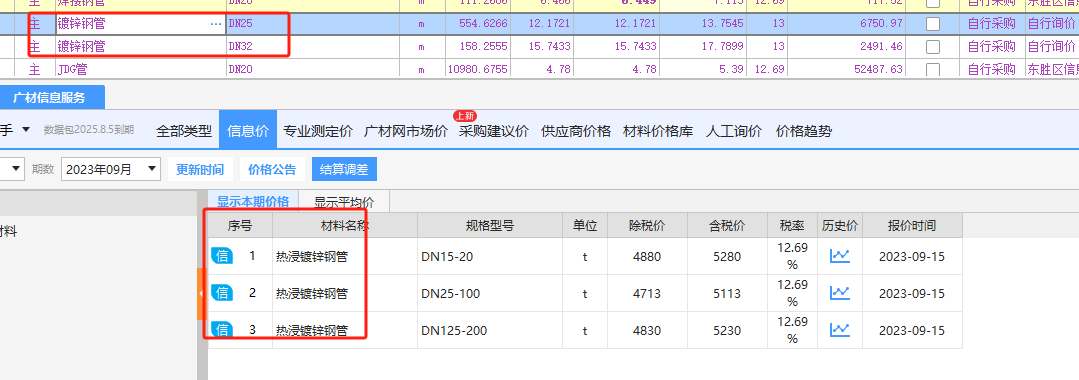Click JDG管 name cell
The image size is (1079, 380).
pyautogui.click(x=140, y=70)
